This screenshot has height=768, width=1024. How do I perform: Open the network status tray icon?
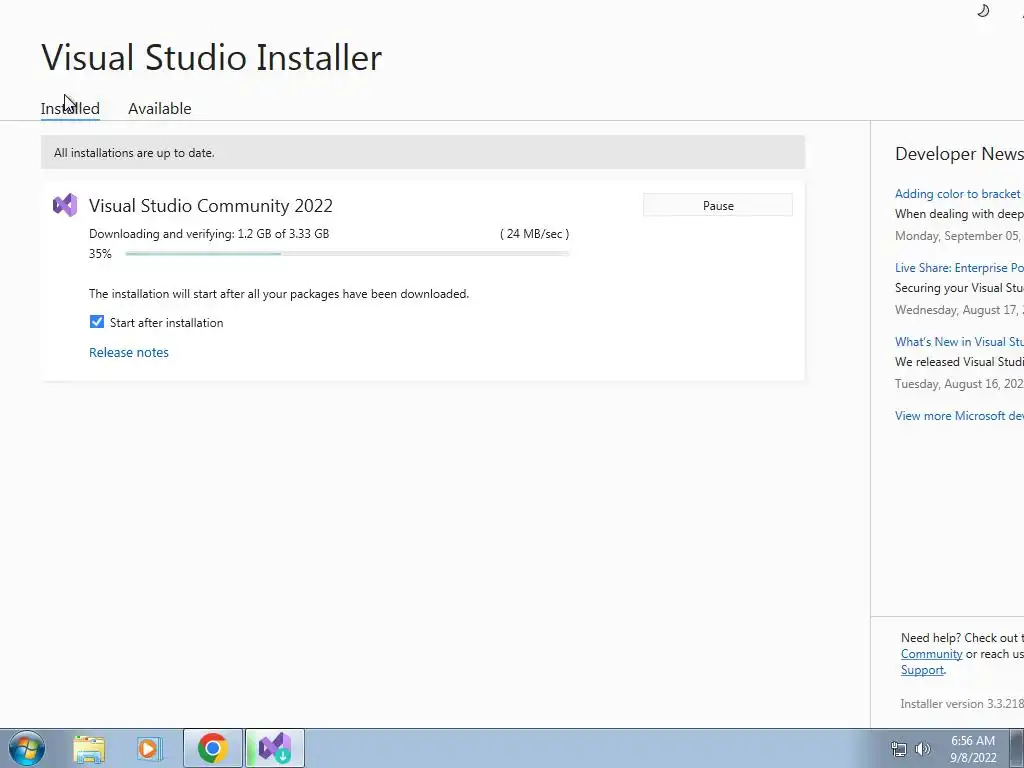[899, 749]
